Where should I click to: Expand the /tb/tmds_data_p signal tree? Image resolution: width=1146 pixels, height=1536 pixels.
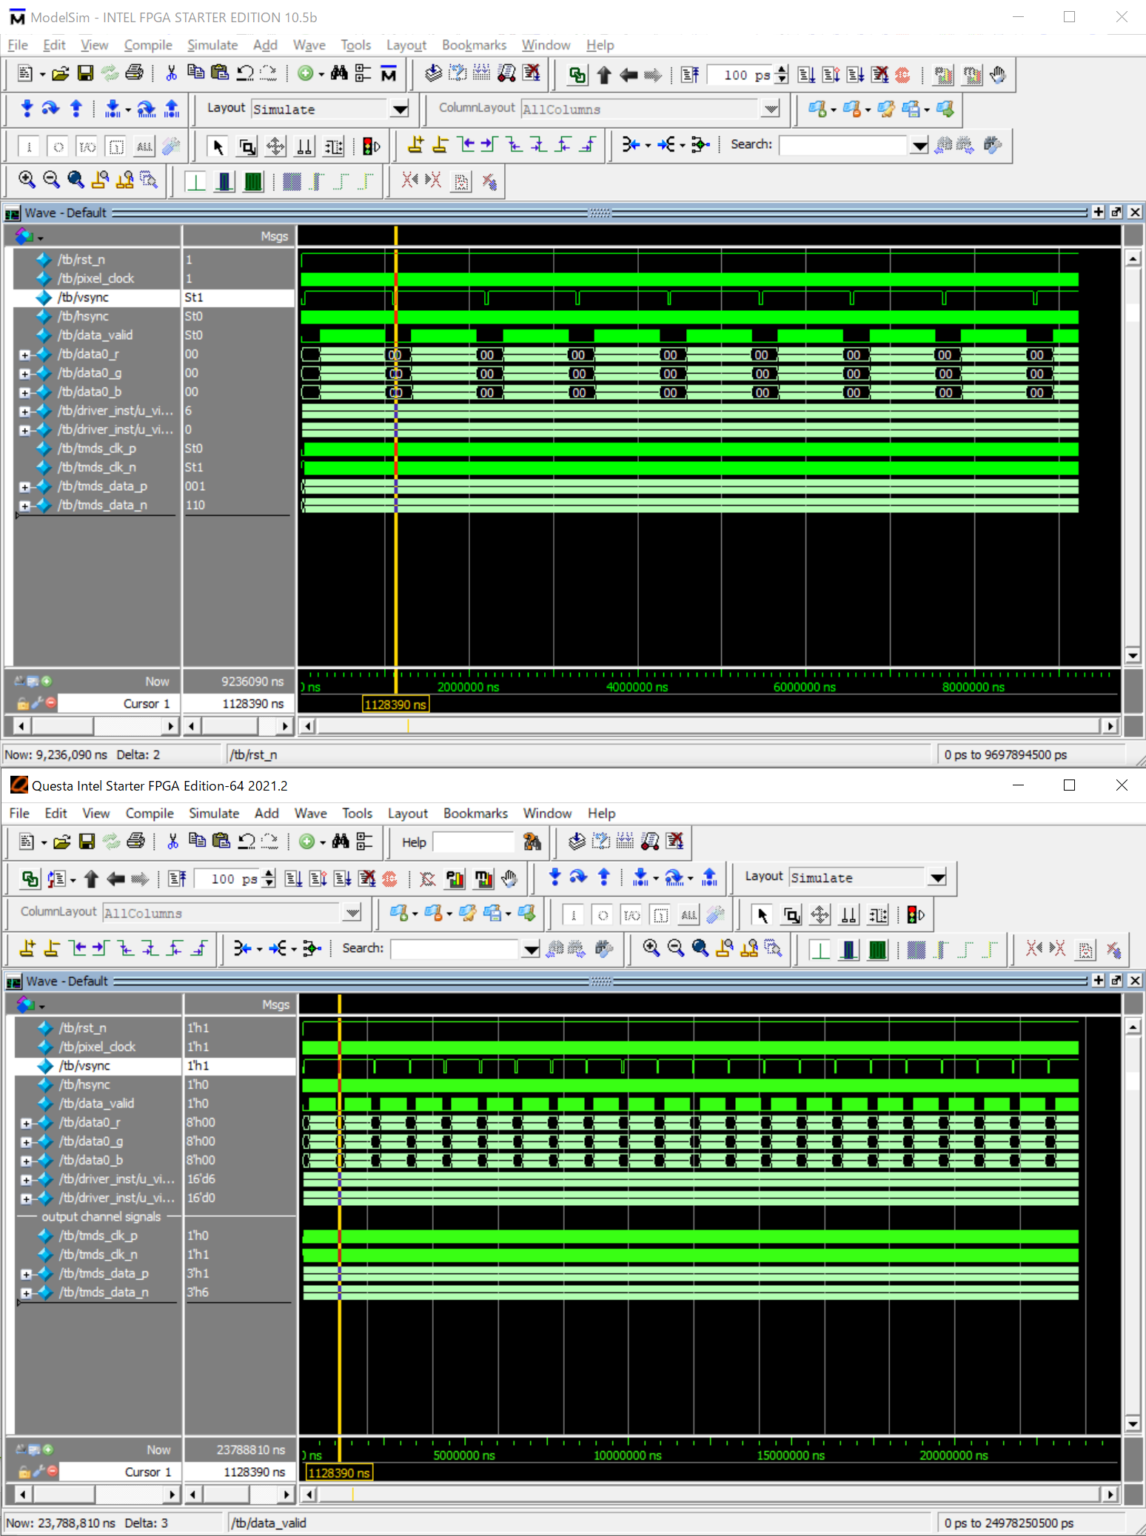(x=23, y=486)
